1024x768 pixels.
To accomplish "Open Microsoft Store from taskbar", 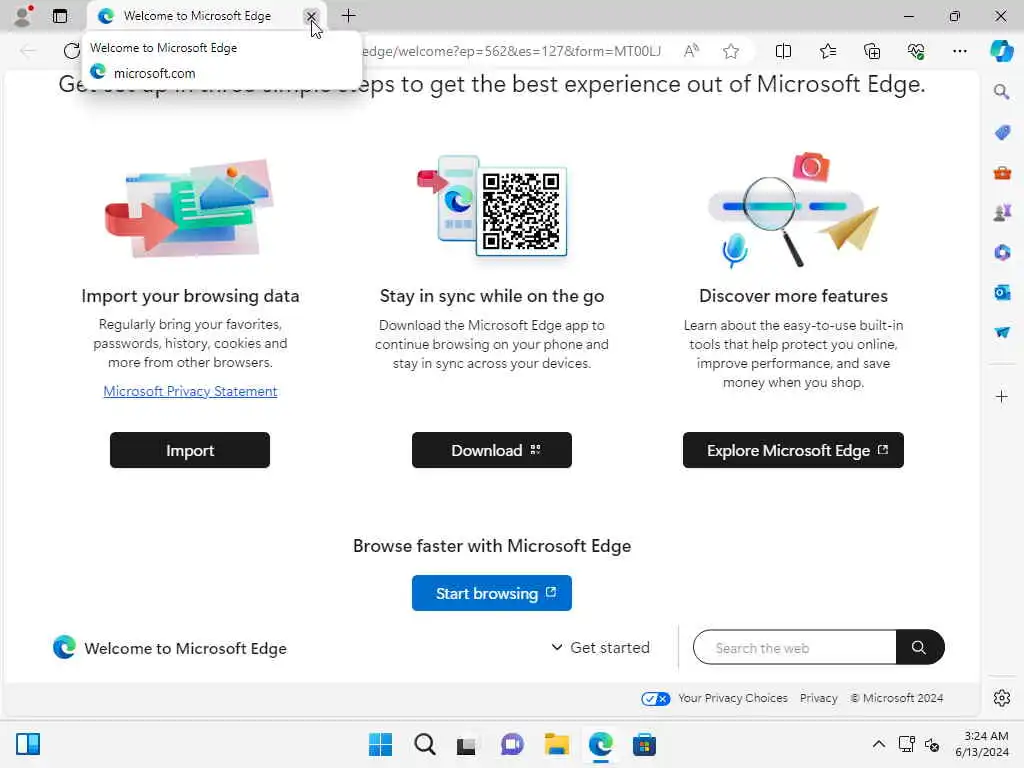I will 644,744.
